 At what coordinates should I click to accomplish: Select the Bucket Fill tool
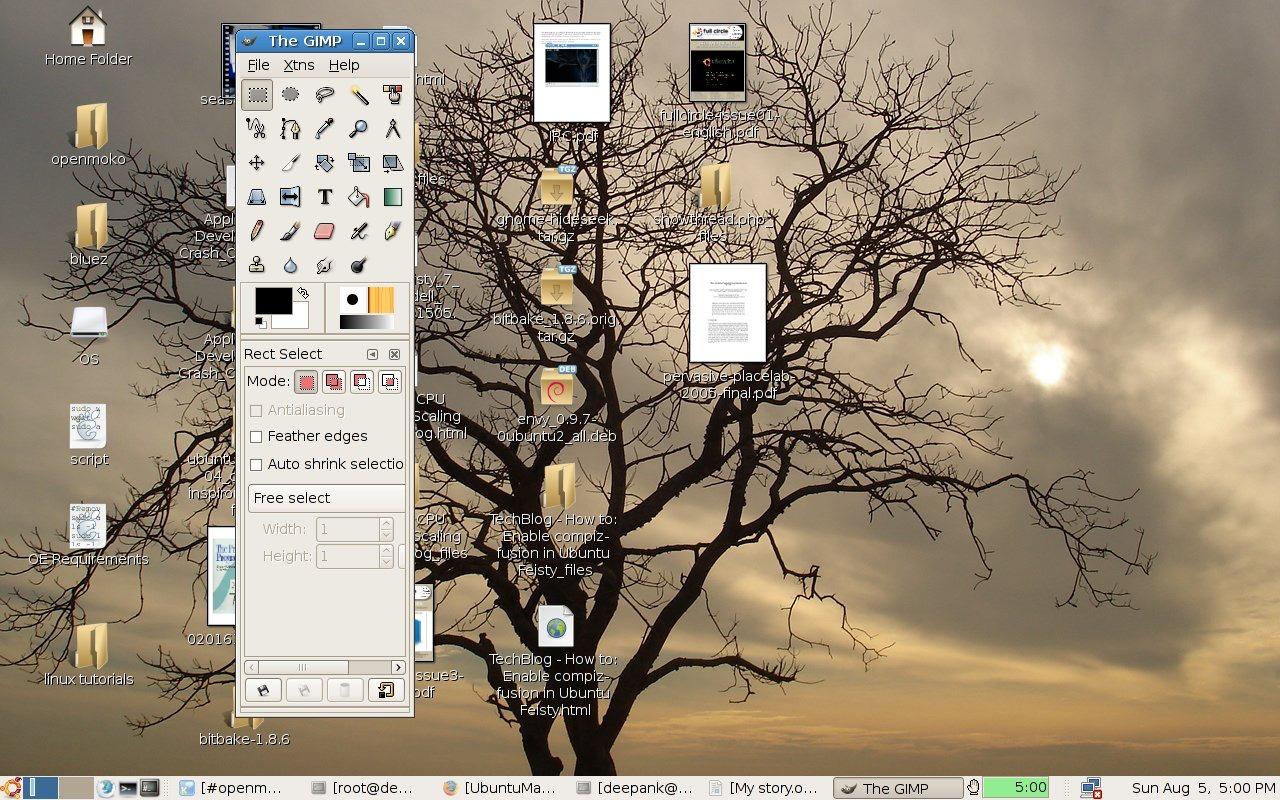pos(359,197)
